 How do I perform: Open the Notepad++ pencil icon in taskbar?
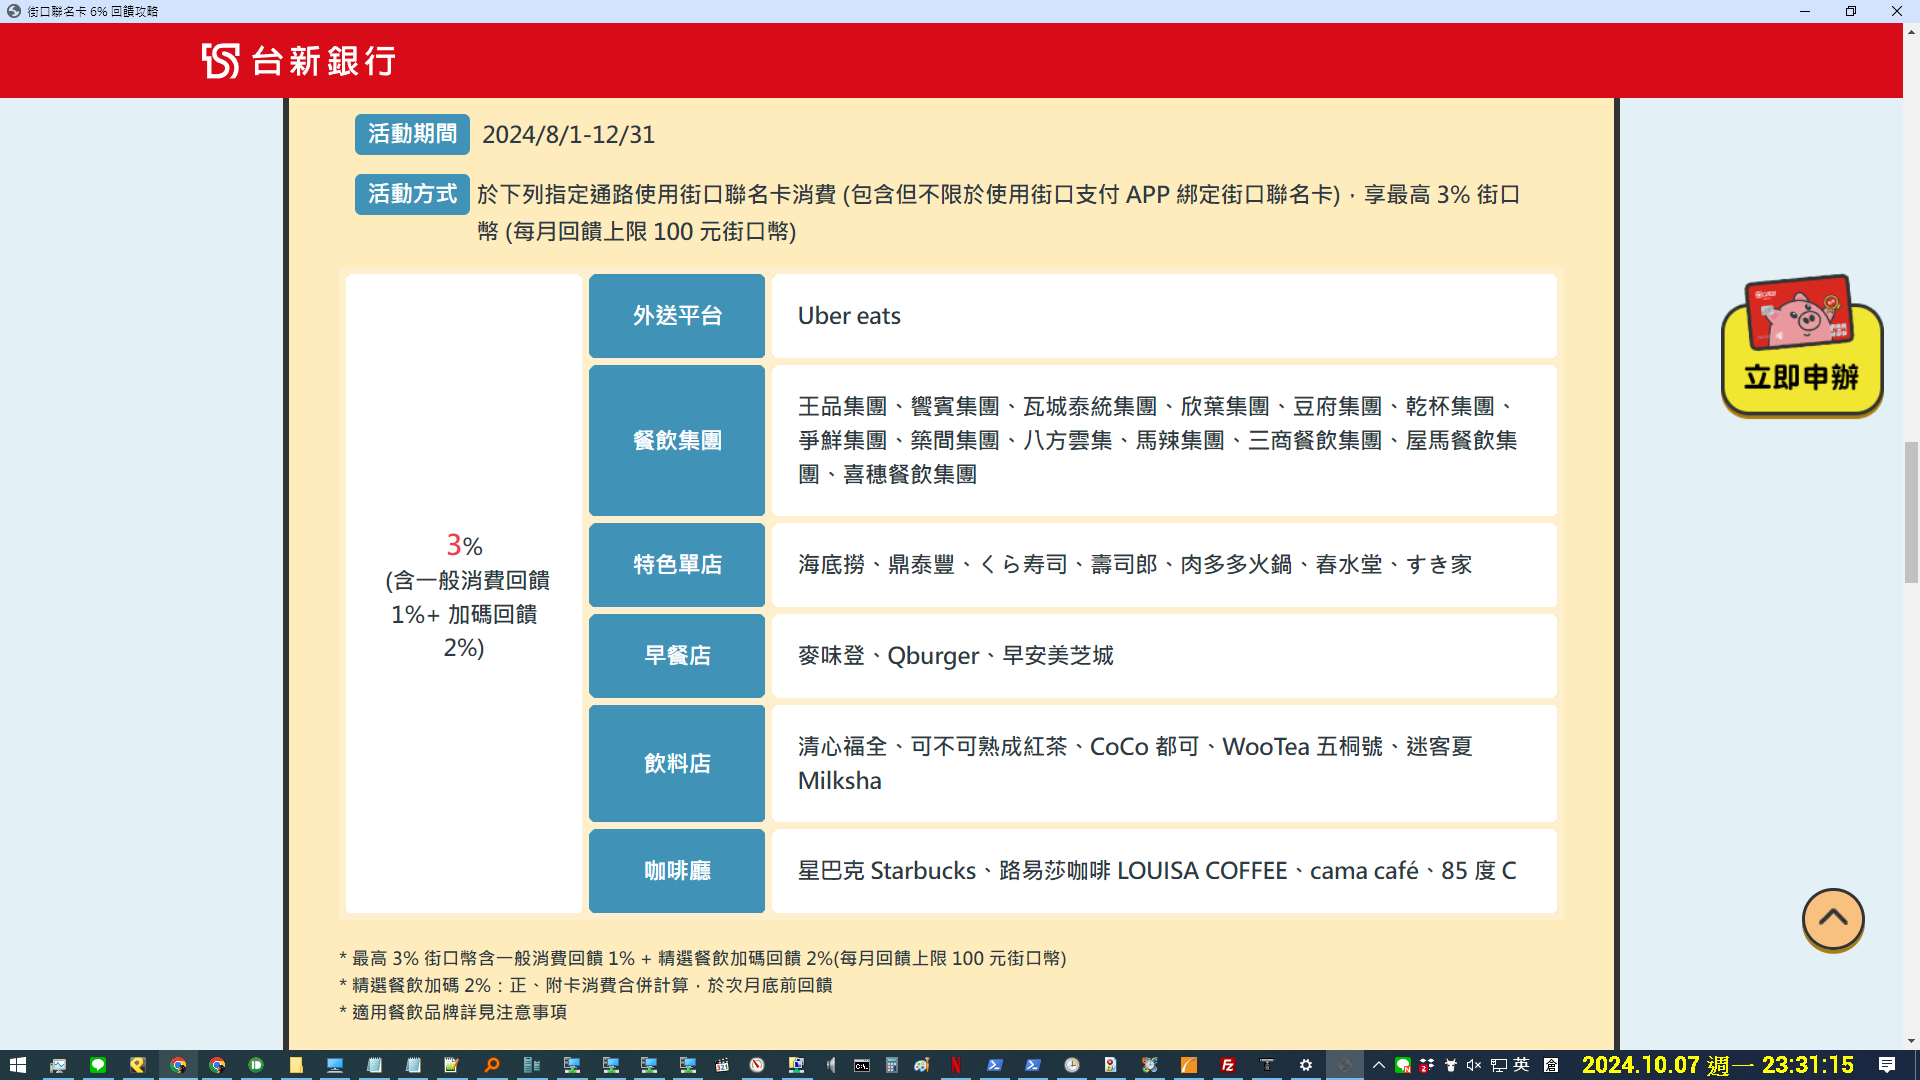(x=451, y=1065)
